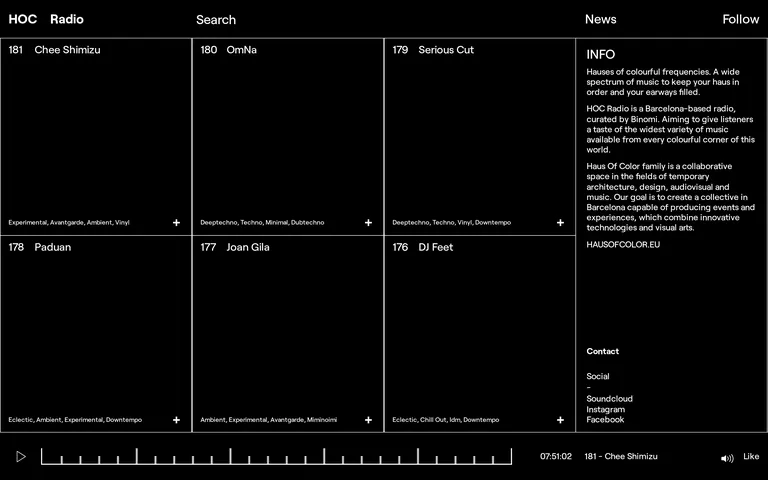Open the Soundcloud social link
The image size is (768, 480).
click(x=609, y=399)
